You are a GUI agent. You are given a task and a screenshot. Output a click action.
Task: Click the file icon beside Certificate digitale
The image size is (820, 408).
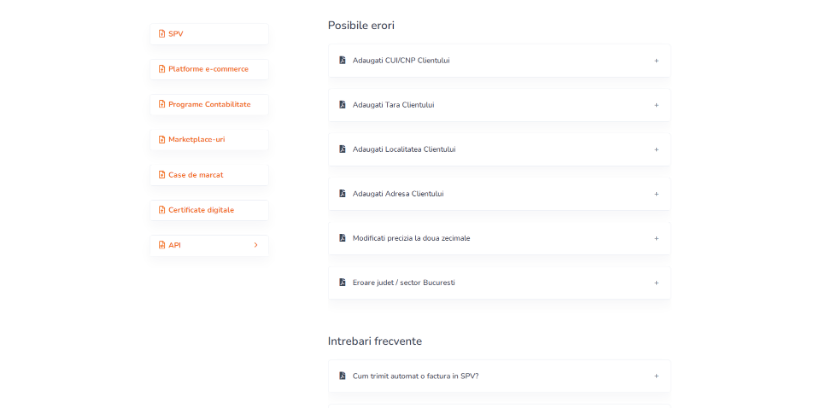pyautogui.click(x=162, y=210)
